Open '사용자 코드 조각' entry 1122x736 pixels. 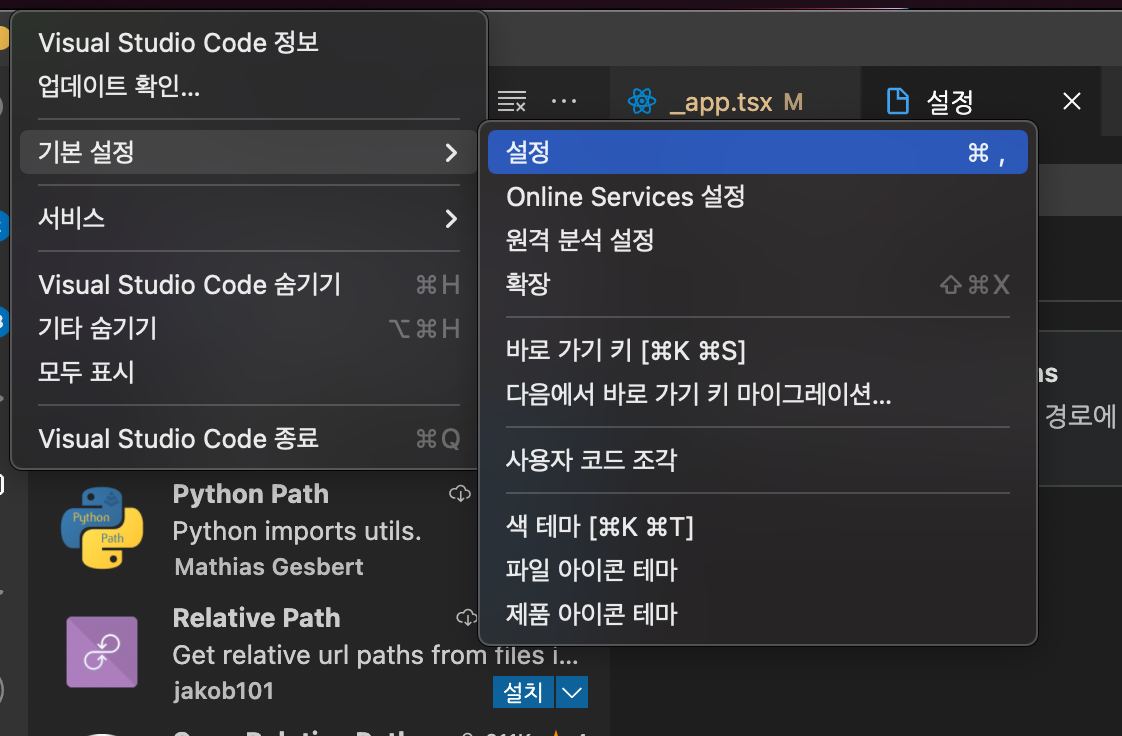pos(758,460)
